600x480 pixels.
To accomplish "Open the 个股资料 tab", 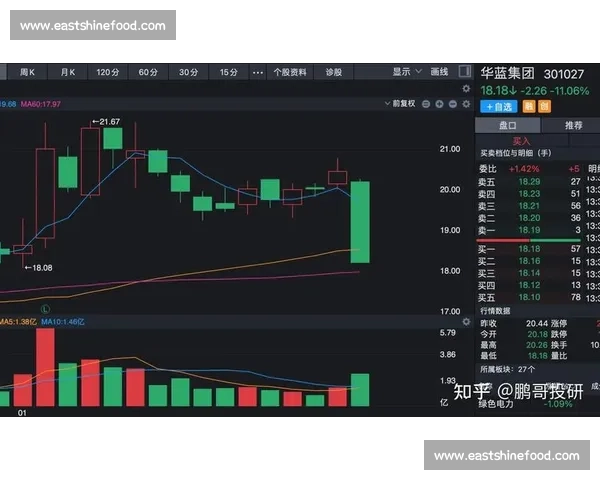I will pos(290,72).
